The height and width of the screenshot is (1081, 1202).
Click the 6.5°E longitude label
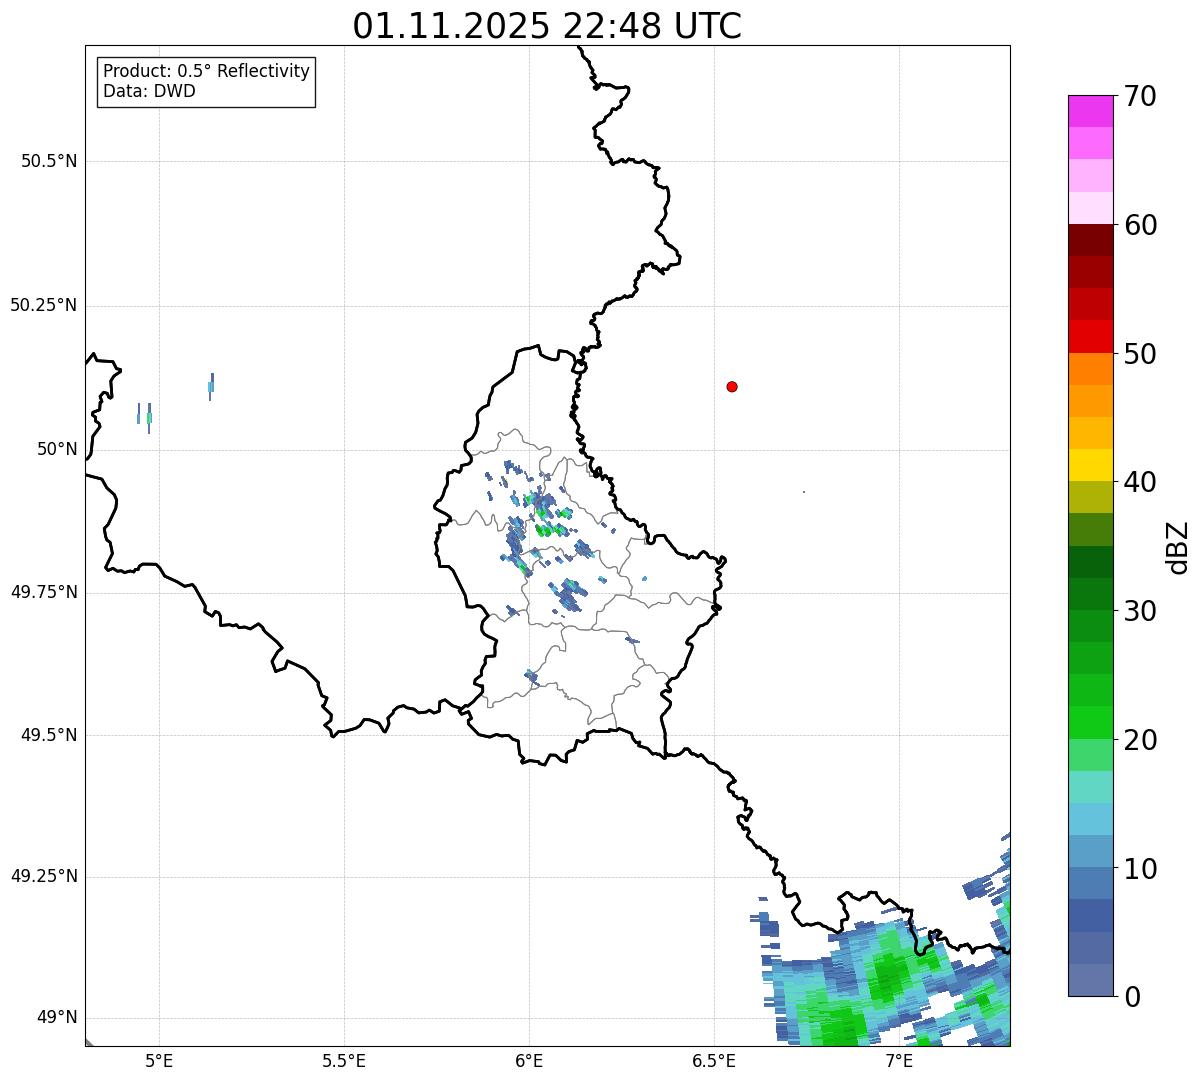pos(714,1061)
